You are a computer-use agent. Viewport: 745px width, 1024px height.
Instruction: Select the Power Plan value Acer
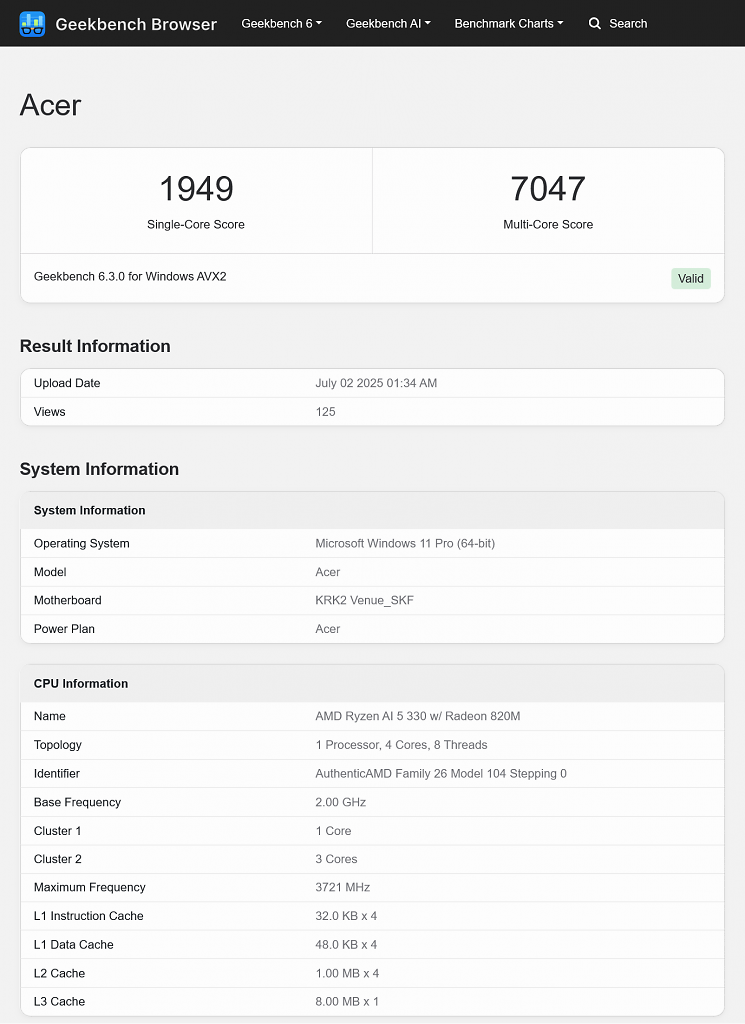[x=328, y=629]
